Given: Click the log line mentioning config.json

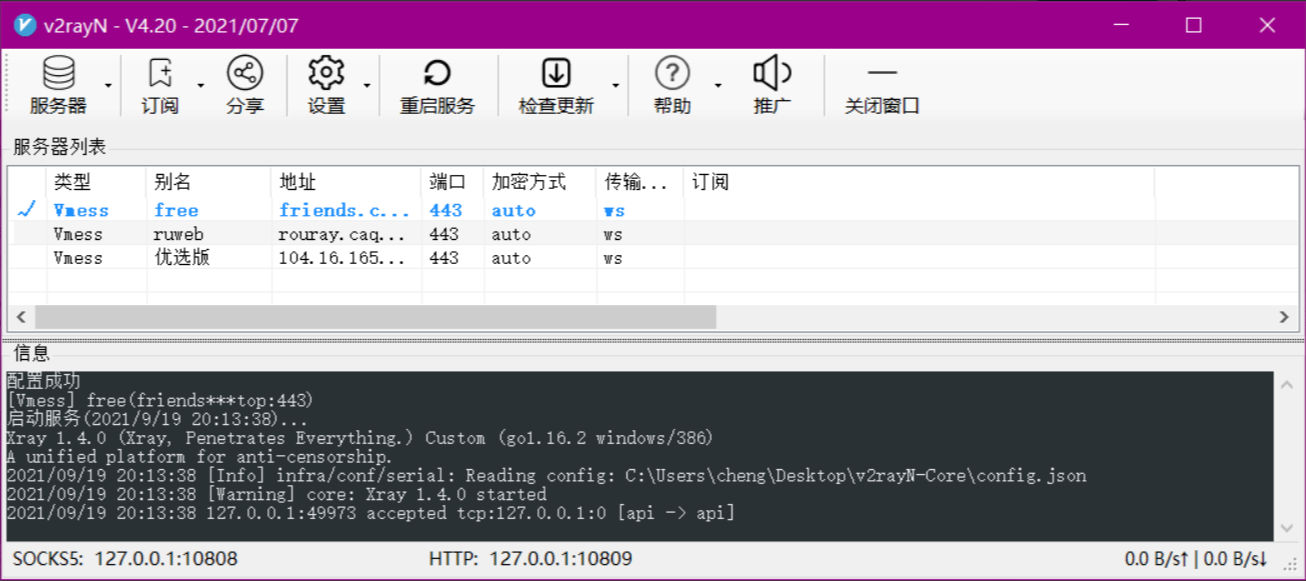Looking at the screenshot, I should coord(546,475).
